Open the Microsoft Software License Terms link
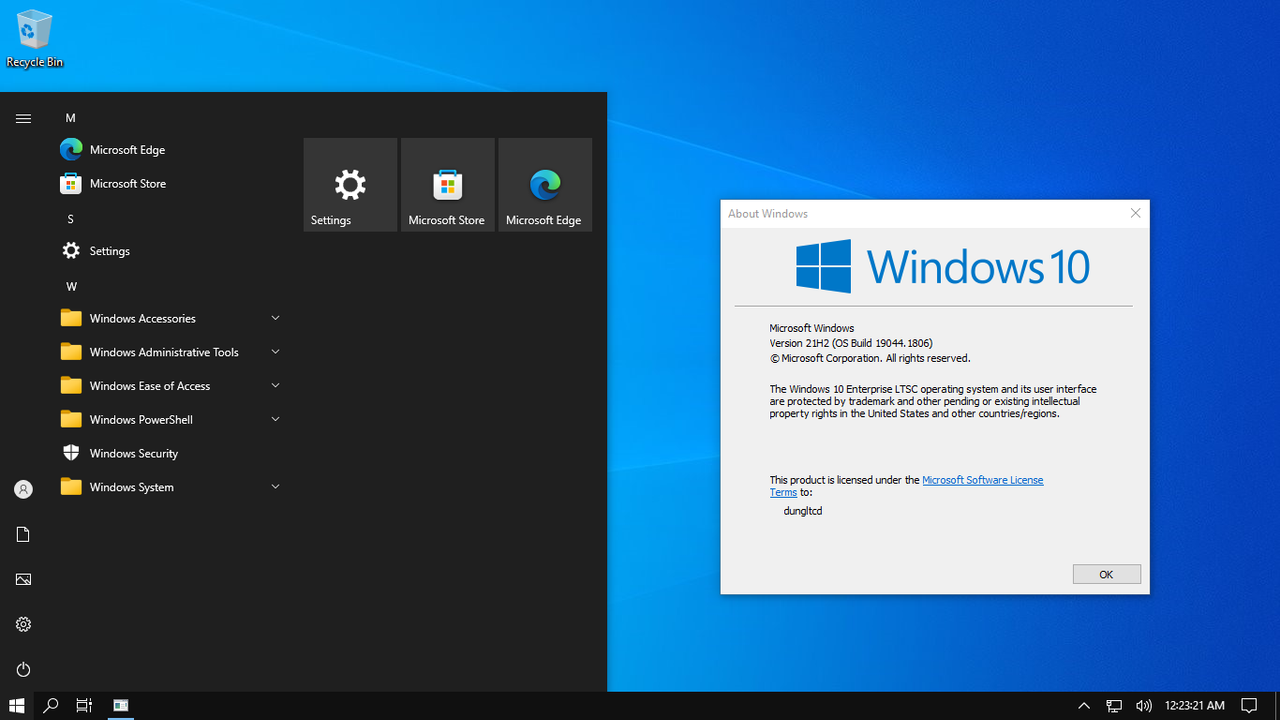This screenshot has height=720, width=1280. [982, 480]
